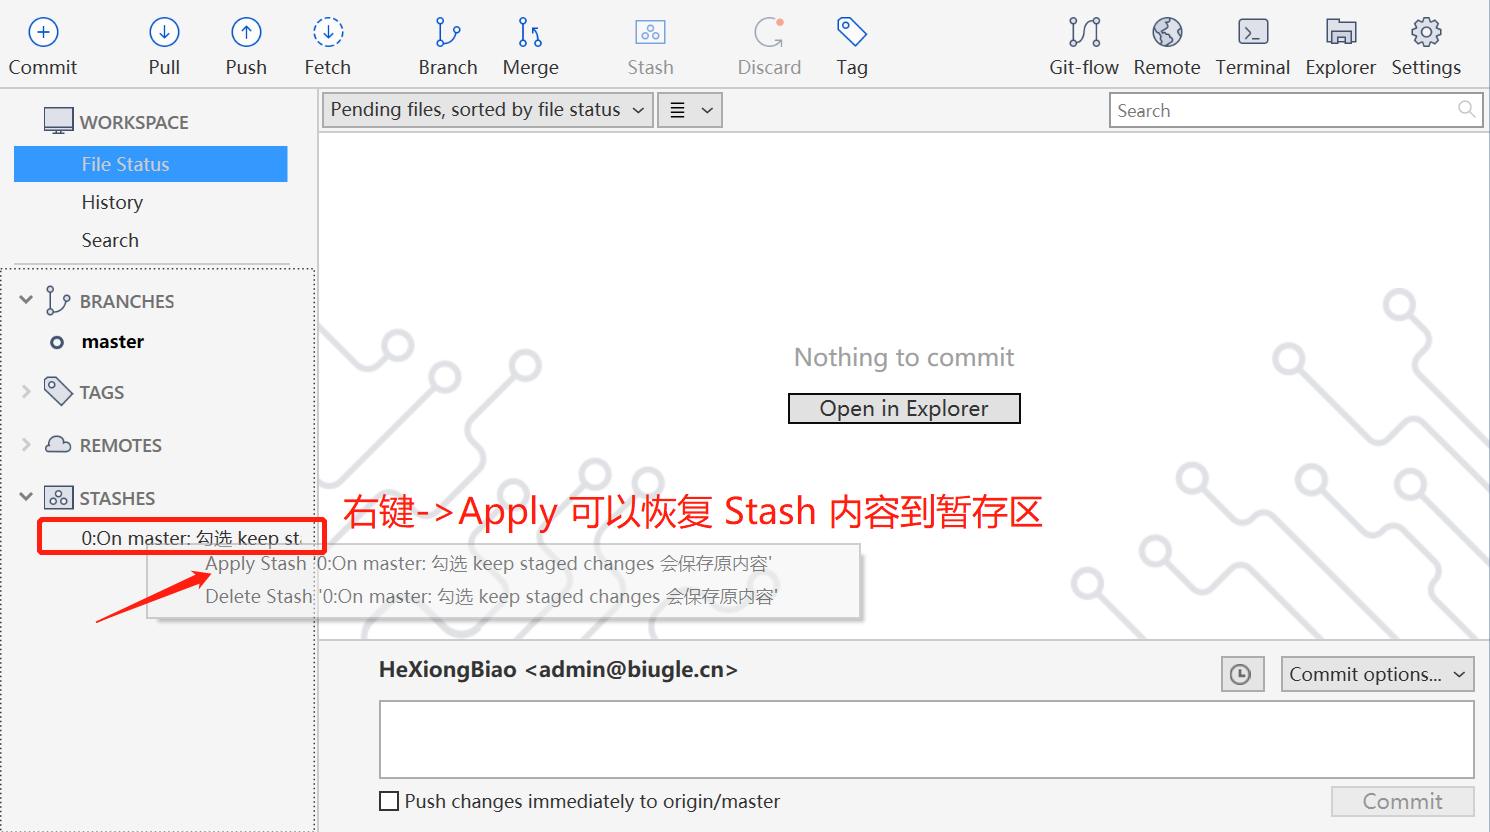Open the Remote management icon
This screenshot has height=832, width=1490.
click(x=1166, y=44)
